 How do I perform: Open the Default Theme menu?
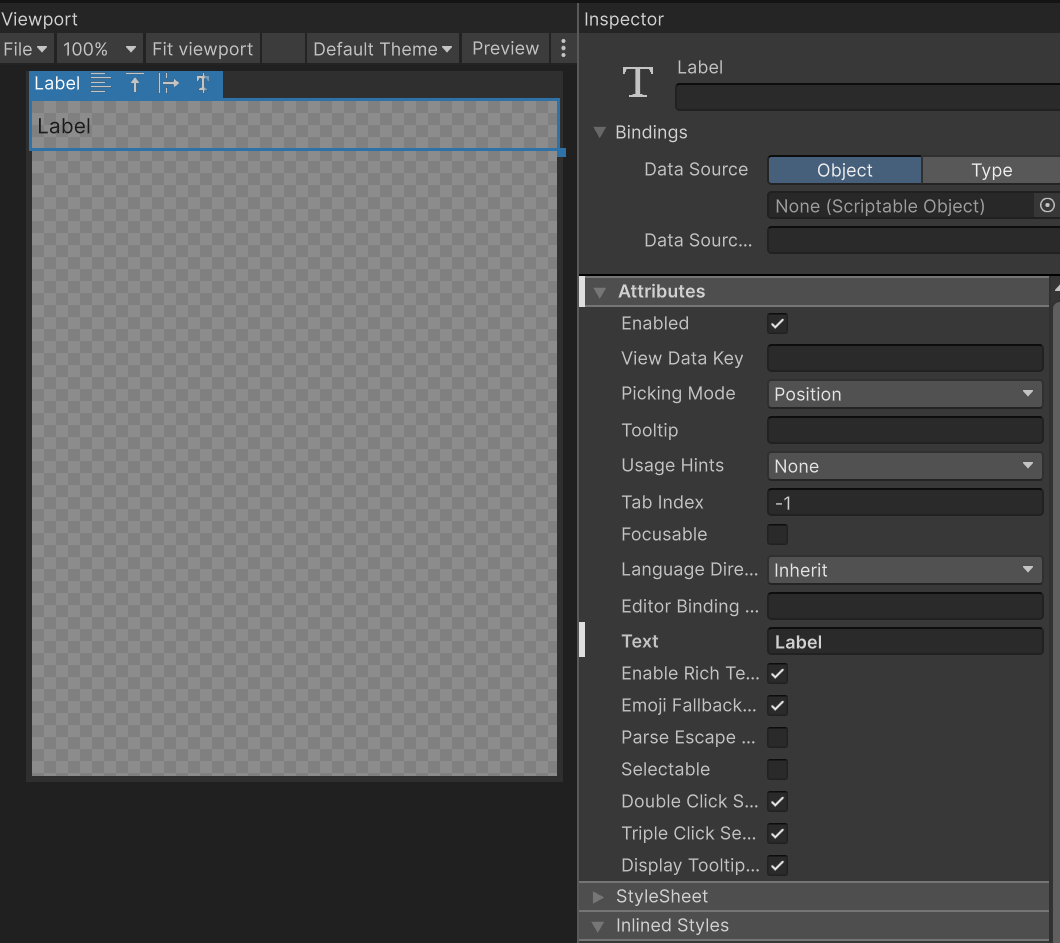pos(383,49)
